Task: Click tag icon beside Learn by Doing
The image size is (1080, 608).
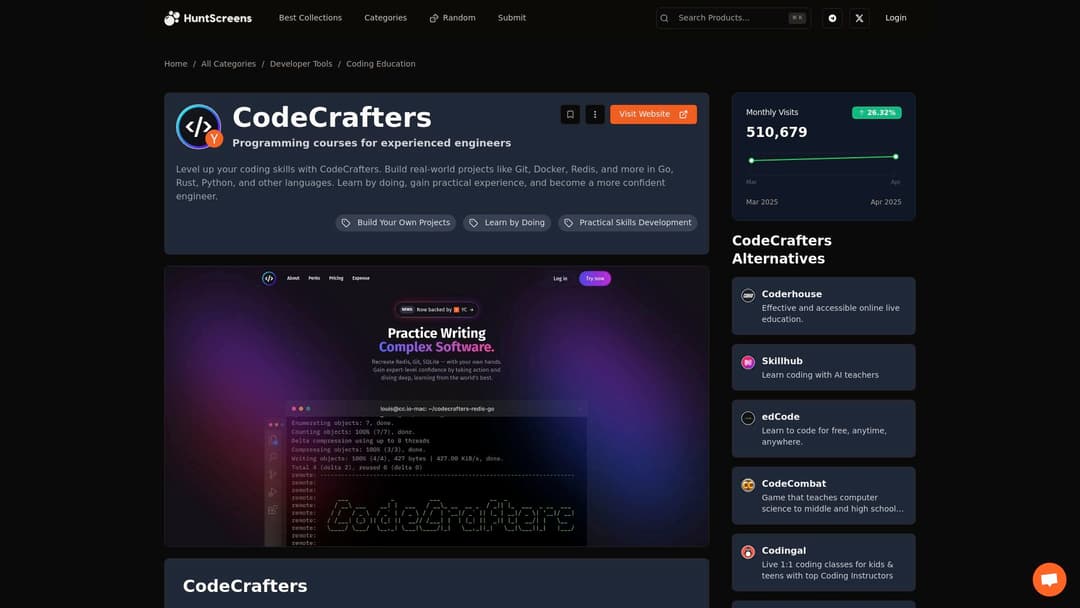Action: point(473,223)
